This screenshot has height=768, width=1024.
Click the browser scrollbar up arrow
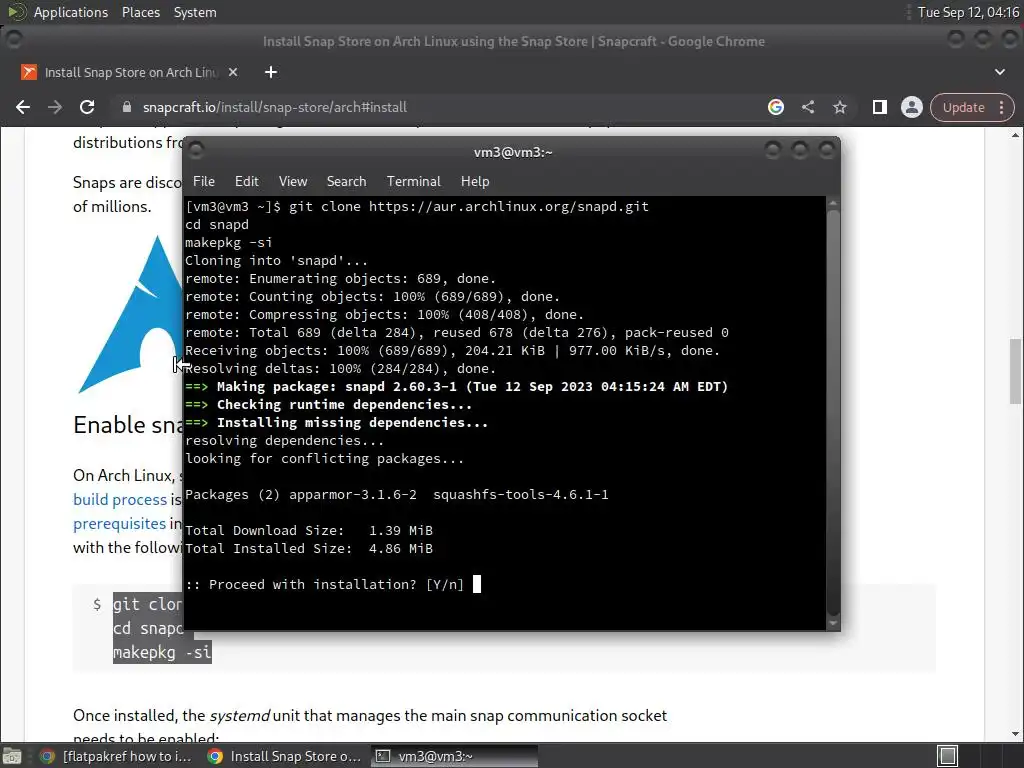point(1015,135)
